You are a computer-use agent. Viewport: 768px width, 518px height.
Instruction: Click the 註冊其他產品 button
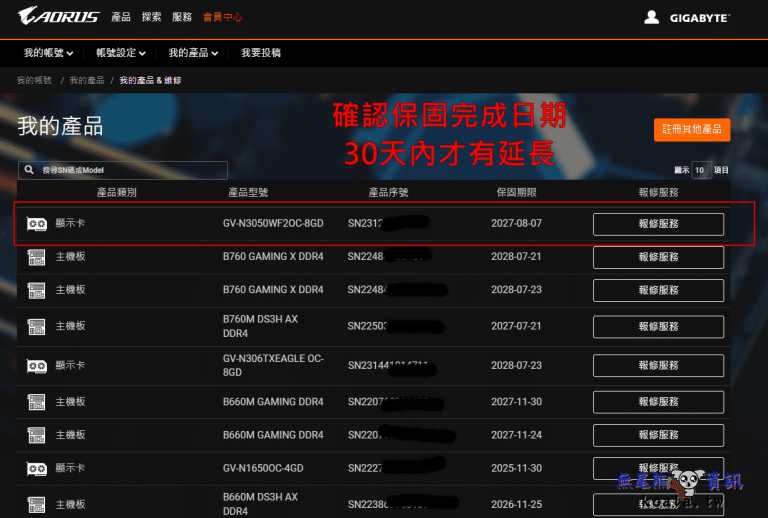(692, 130)
